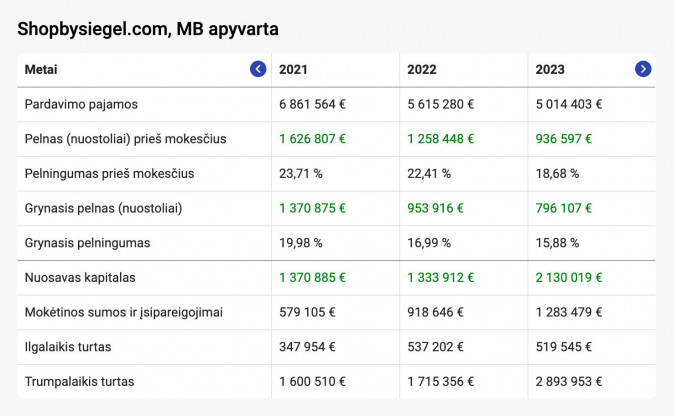Select the 15,88 % cell

(557, 243)
